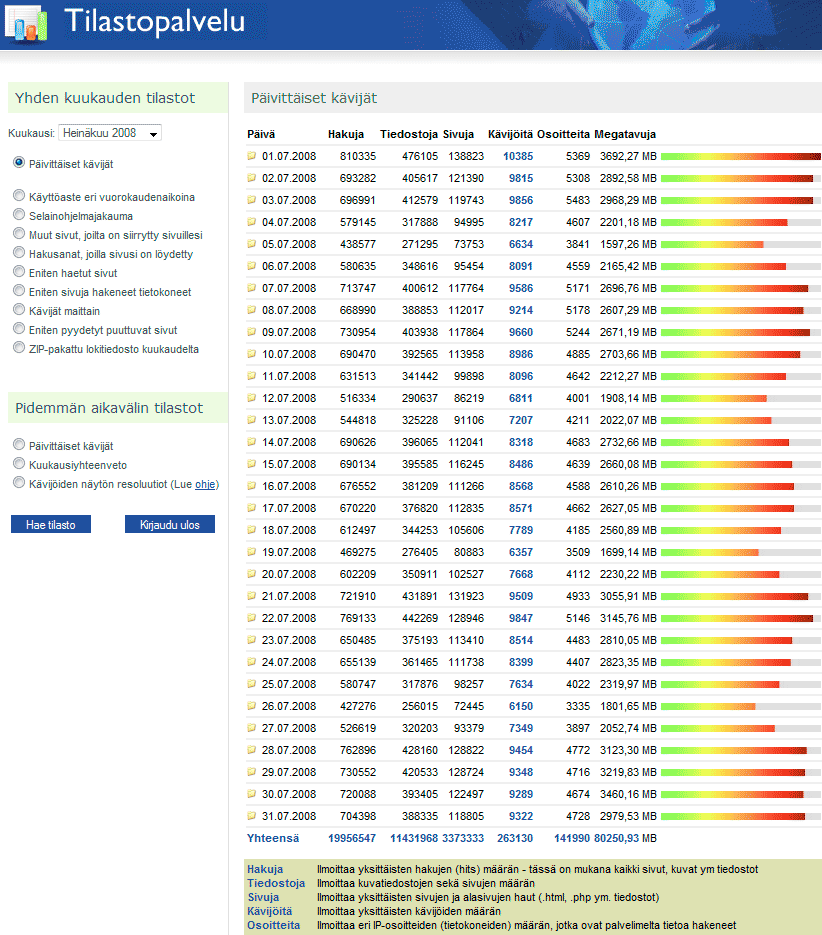Image resolution: width=822 pixels, height=935 pixels.
Task: Click the Kirjaudu ulos button
Action: click(170, 524)
